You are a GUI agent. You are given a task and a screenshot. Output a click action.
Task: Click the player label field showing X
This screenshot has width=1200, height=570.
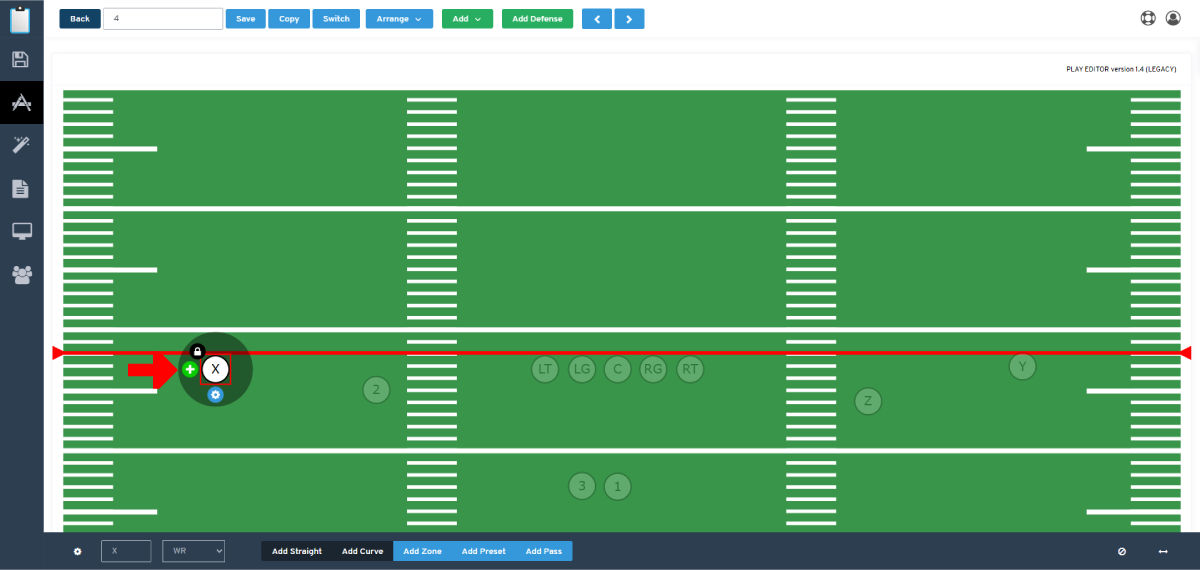click(x=126, y=551)
